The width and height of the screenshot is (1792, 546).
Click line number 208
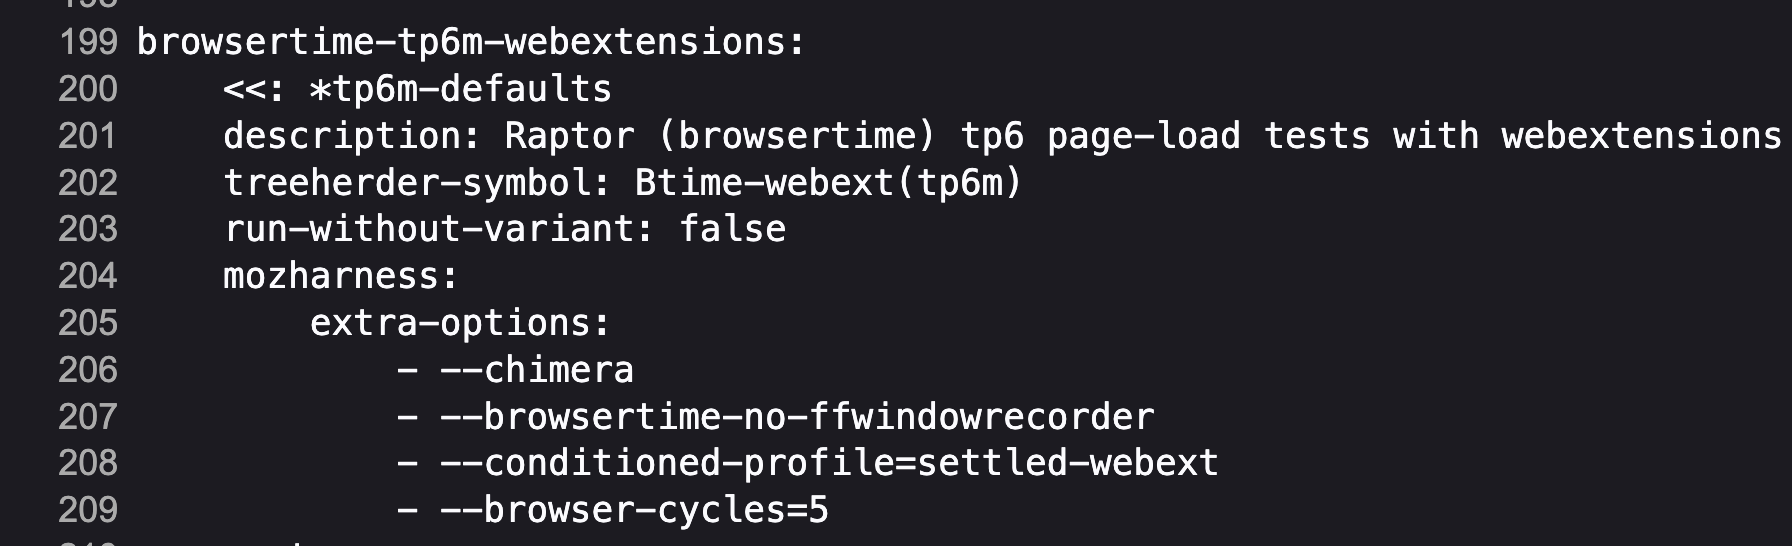click(88, 463)
